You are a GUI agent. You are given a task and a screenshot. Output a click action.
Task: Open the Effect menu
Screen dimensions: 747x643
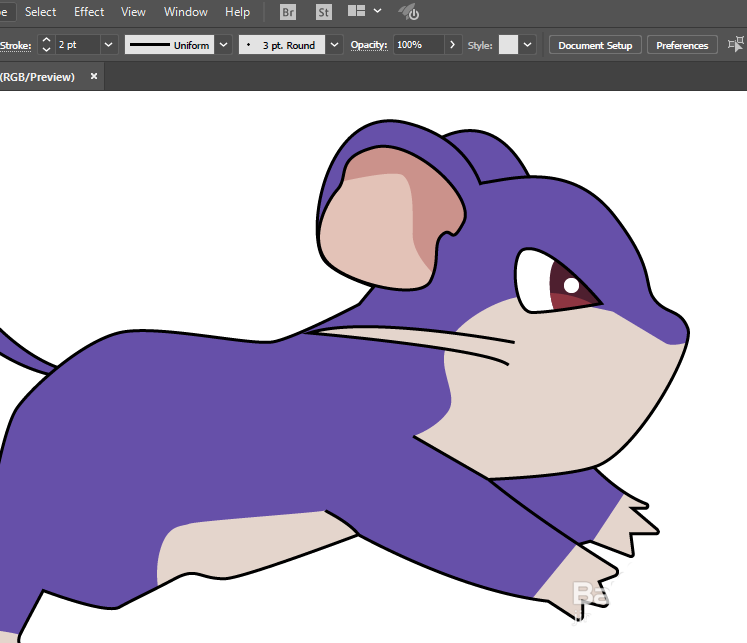pos(89,12)
